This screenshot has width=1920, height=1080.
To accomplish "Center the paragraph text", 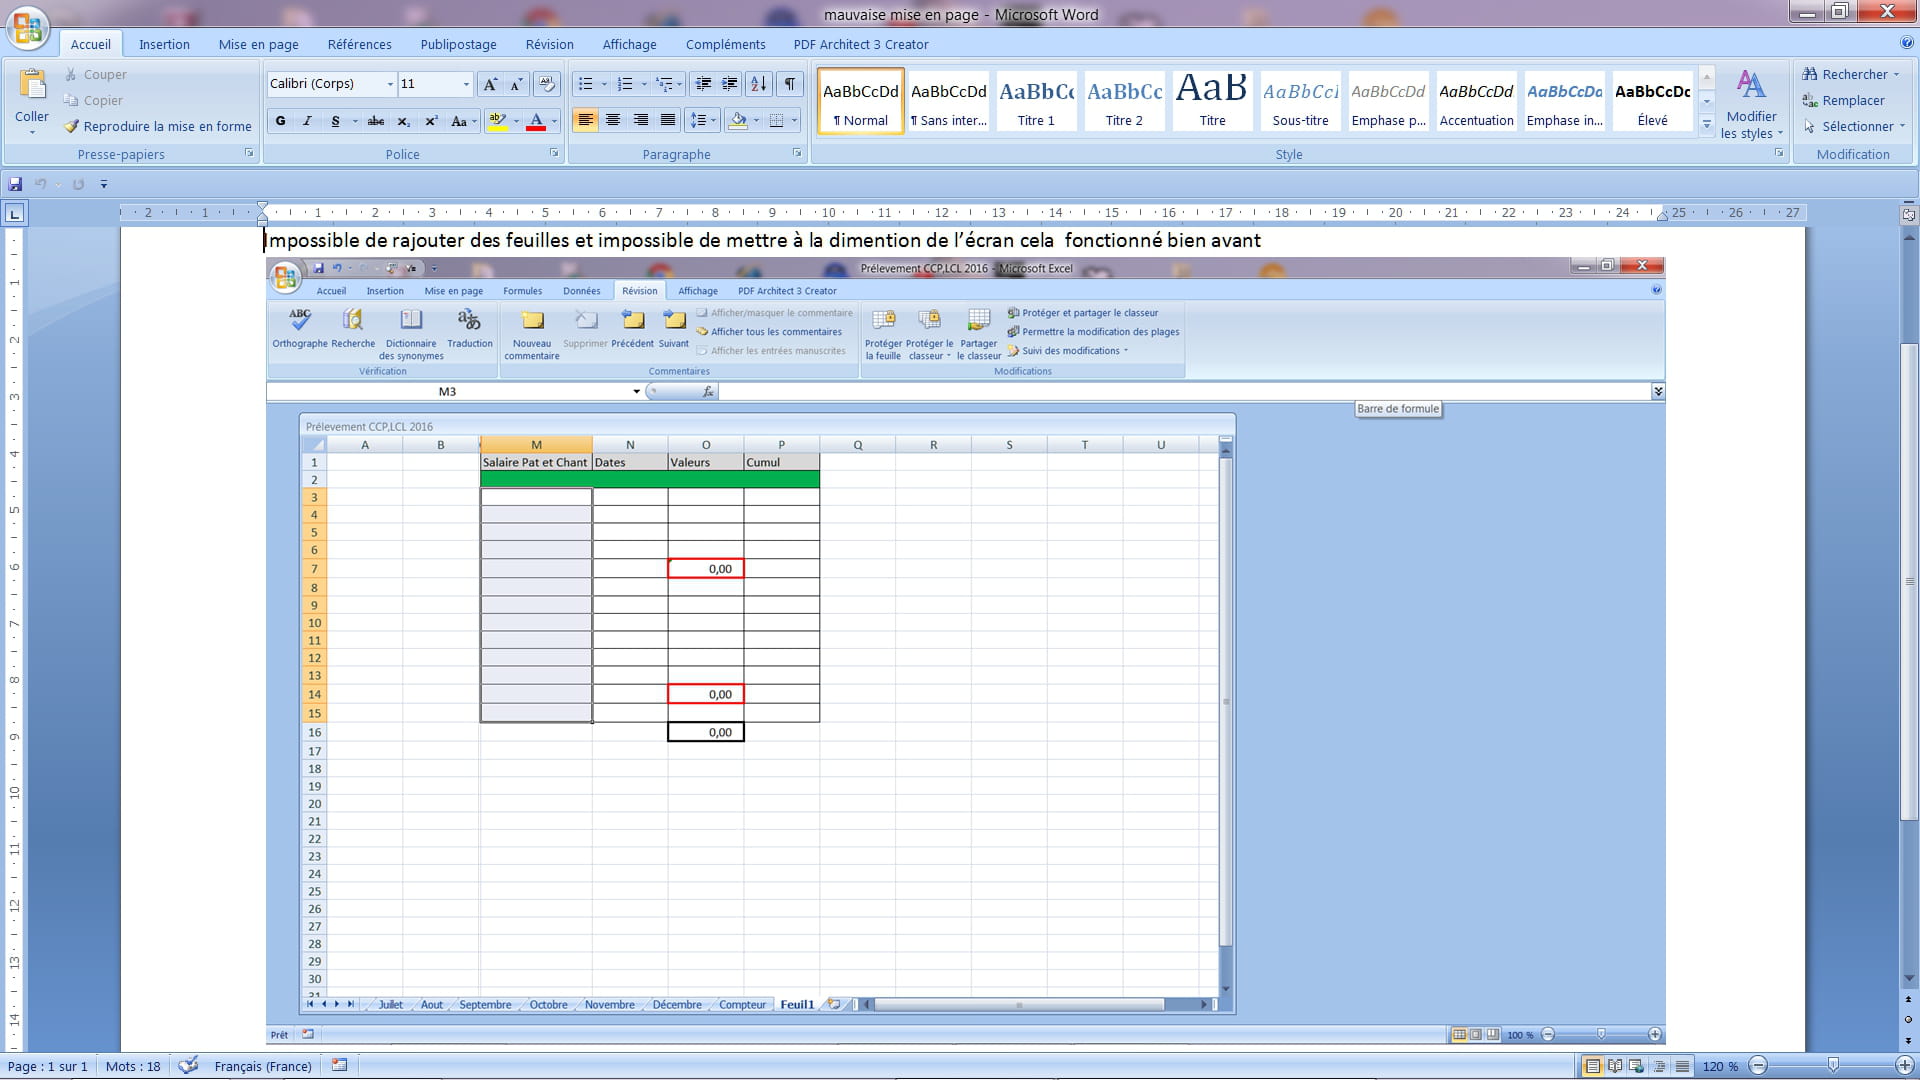I will click(613, 121).
